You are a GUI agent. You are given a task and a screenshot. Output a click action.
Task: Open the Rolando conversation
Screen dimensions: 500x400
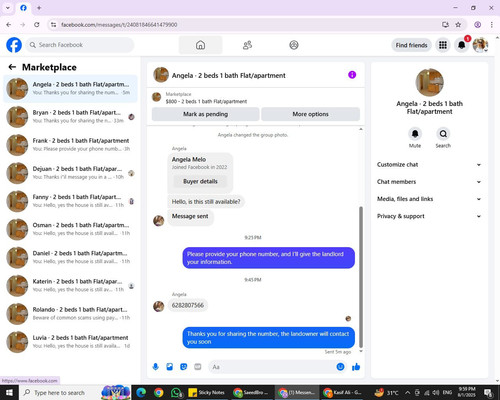coord(70,314)
